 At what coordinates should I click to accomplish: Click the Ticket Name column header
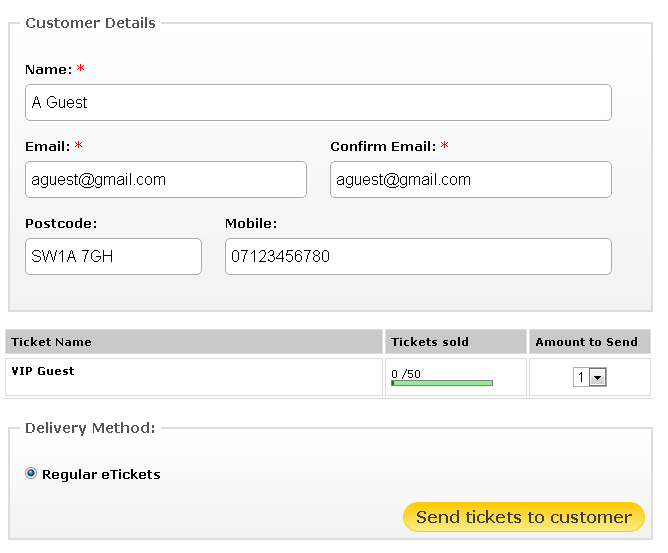click(51, 342)
